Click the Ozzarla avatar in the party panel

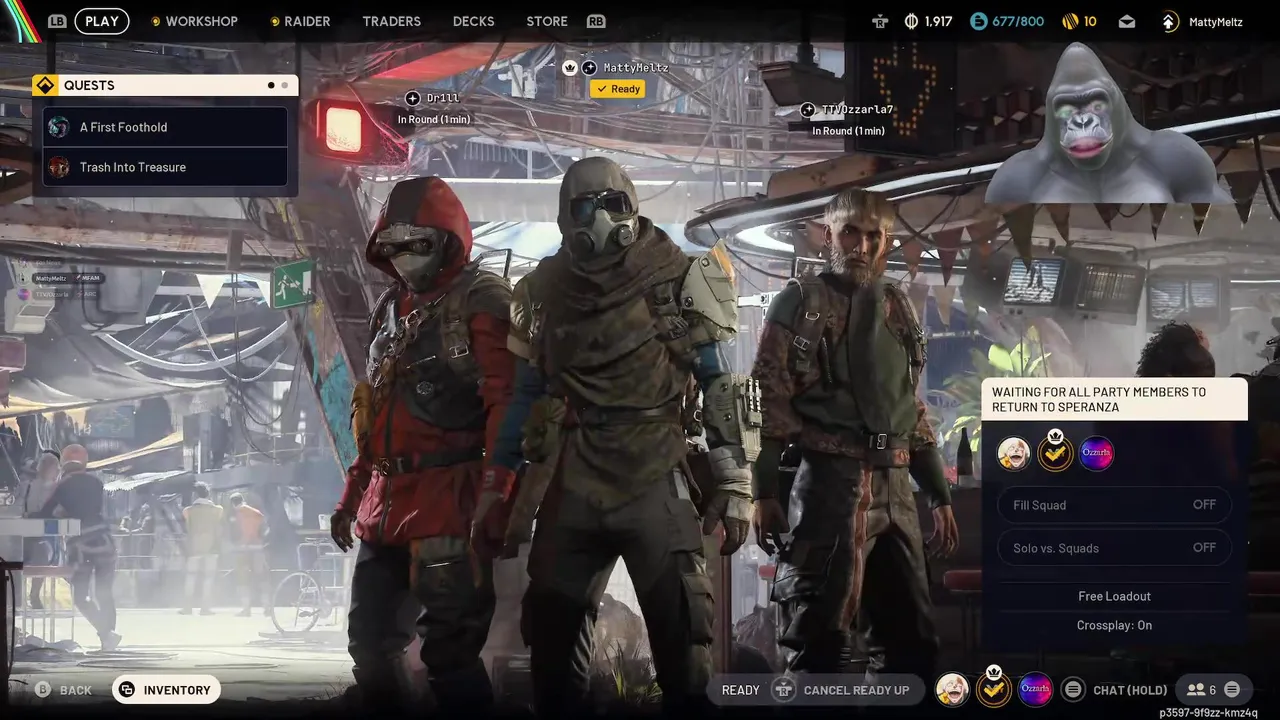point(1096,454)
